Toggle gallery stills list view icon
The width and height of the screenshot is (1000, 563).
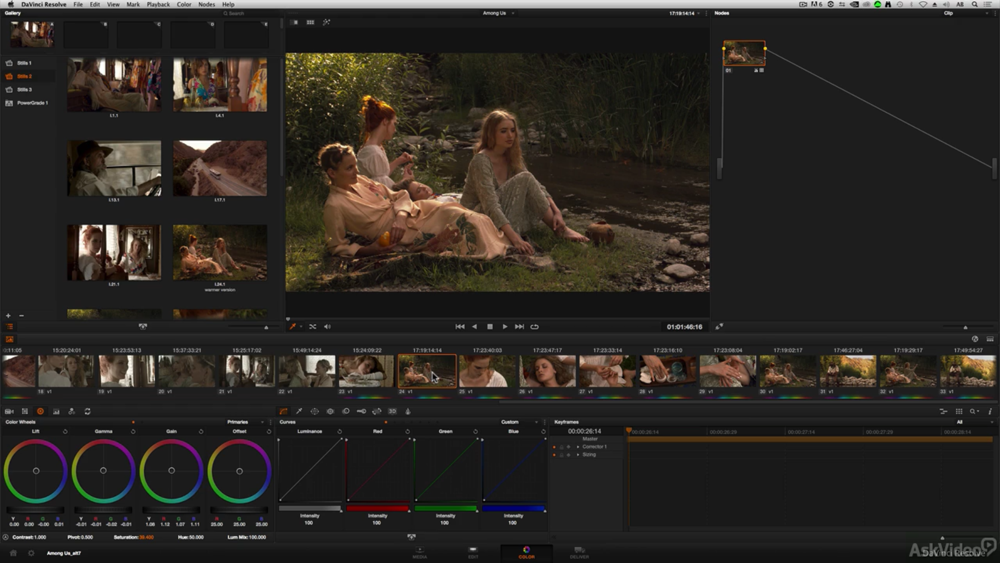[x=10, y=326]
